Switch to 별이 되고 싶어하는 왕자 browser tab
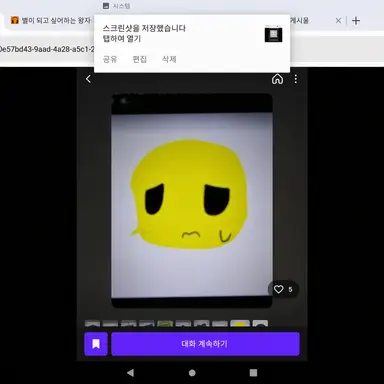 click(51, 21)
